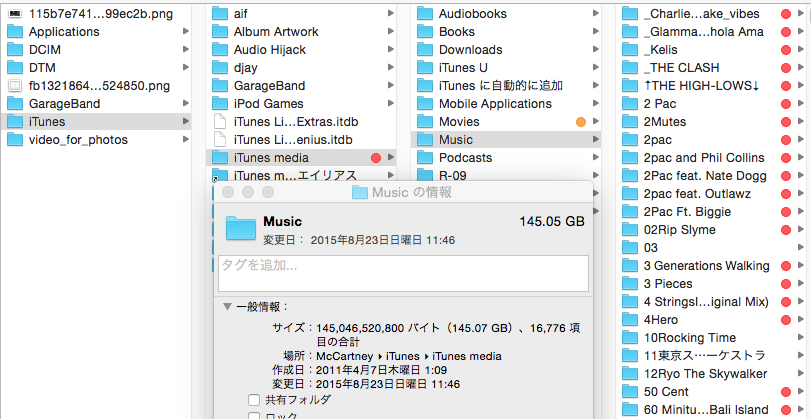Select the 3 Generations Walking folder
The image size is (811, 419).
[713, 266]
